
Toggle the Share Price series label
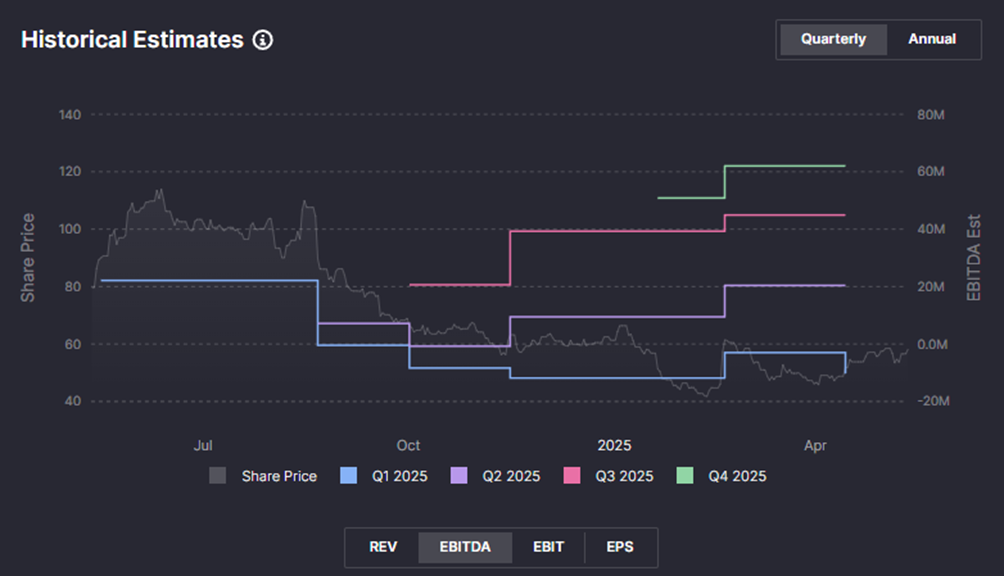[279, 476]
